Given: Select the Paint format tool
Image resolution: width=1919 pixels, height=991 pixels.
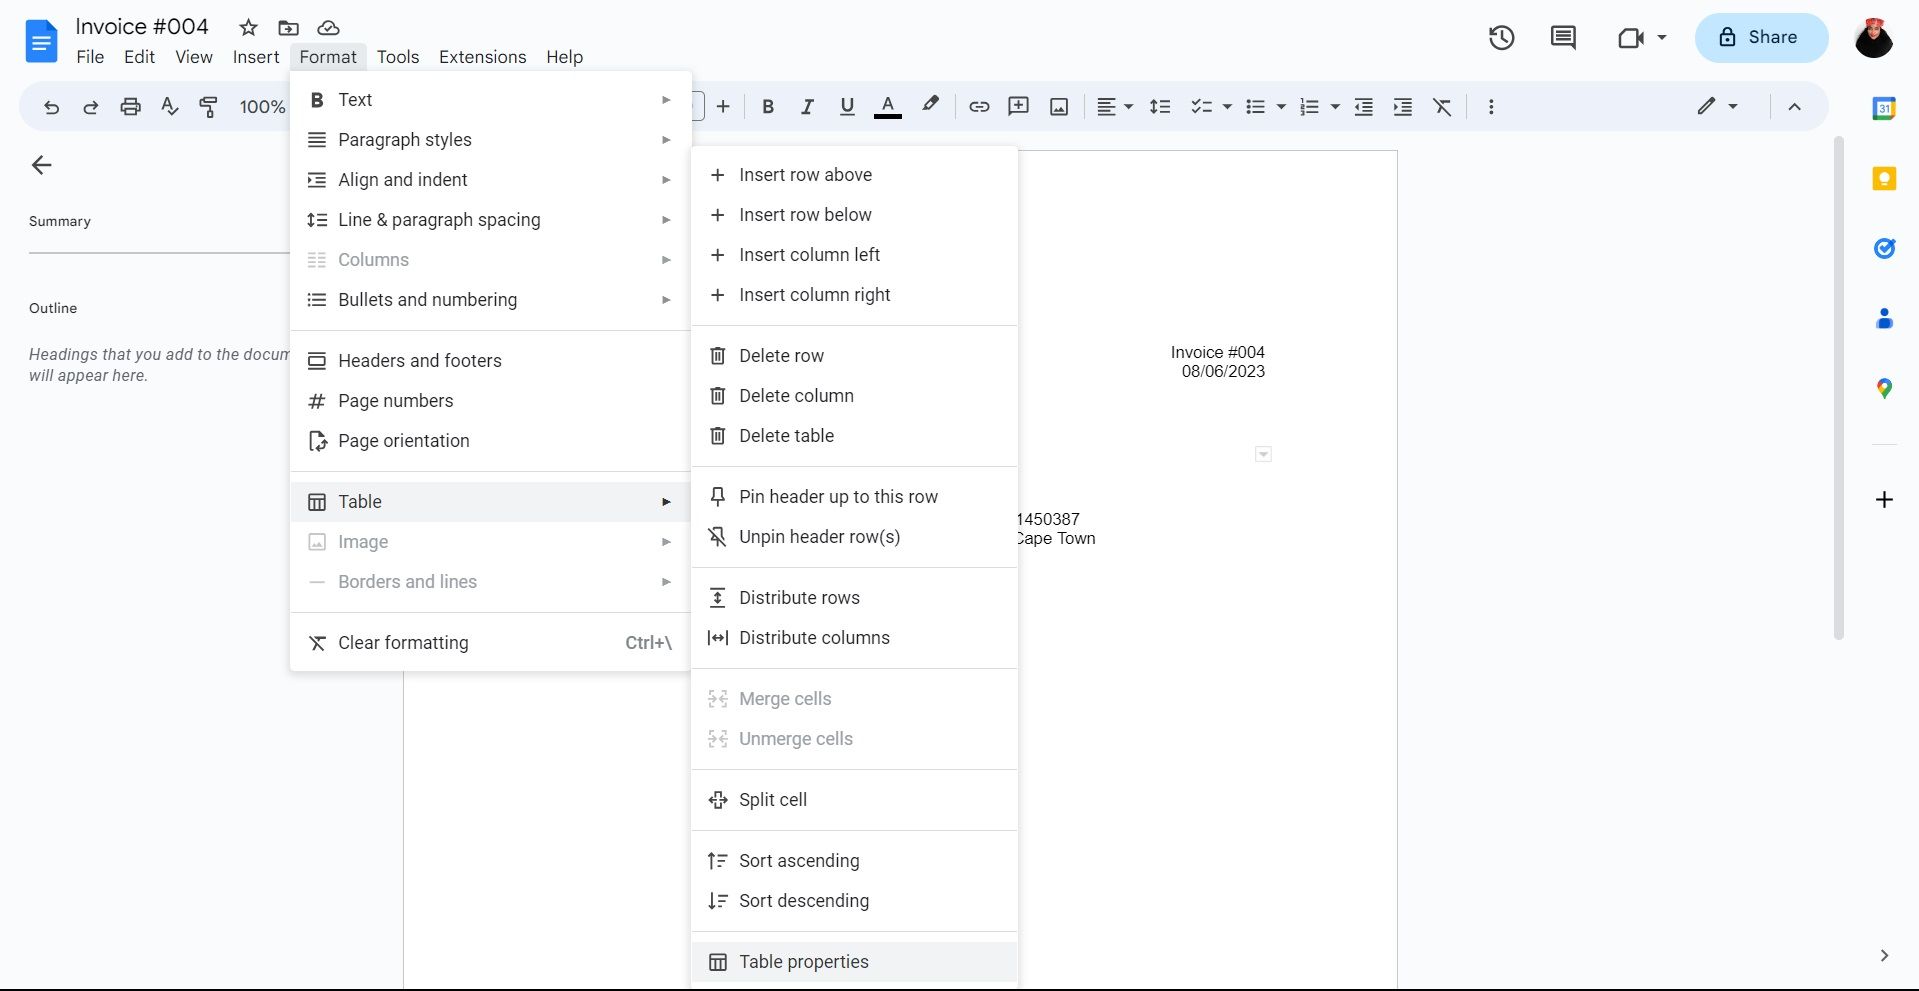Looking at the screenshot, I should (x=209, y=107).
